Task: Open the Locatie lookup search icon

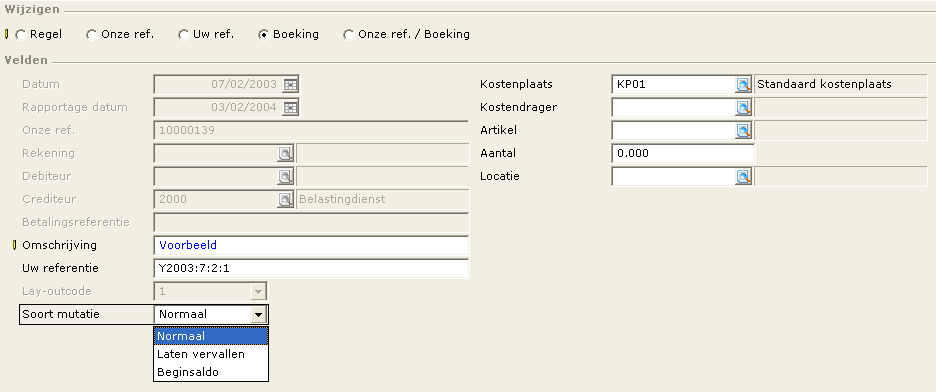Action: coord(743,177)
